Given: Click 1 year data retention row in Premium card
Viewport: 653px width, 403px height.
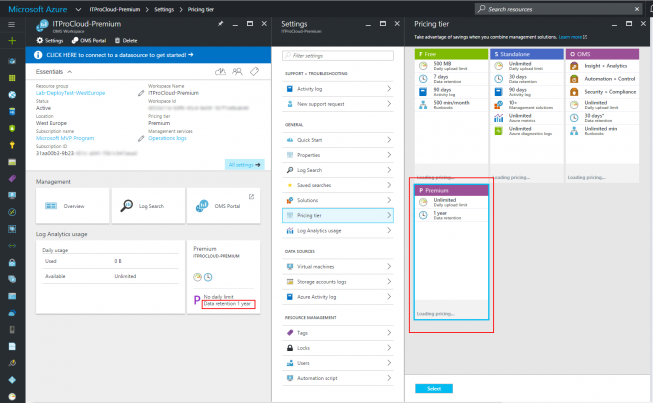Looking at the screenshot, I should pyautogui.click(x=451, y=215).
